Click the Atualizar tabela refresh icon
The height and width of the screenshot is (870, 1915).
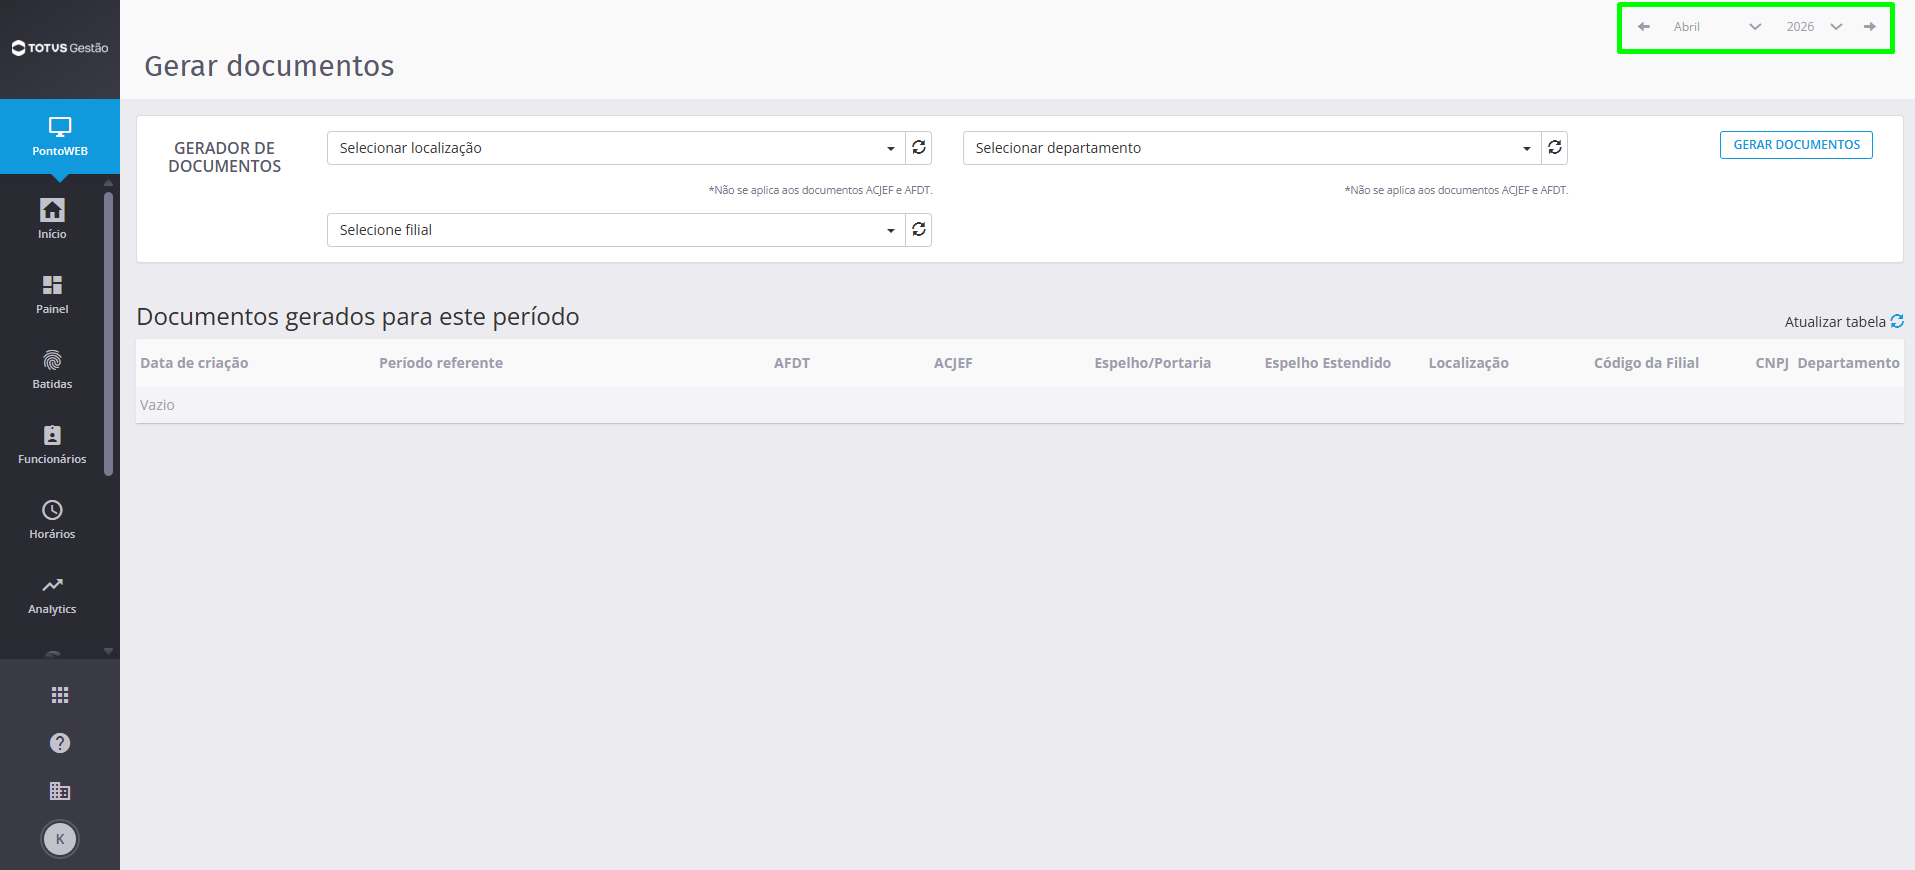(x=1897, y=321)
